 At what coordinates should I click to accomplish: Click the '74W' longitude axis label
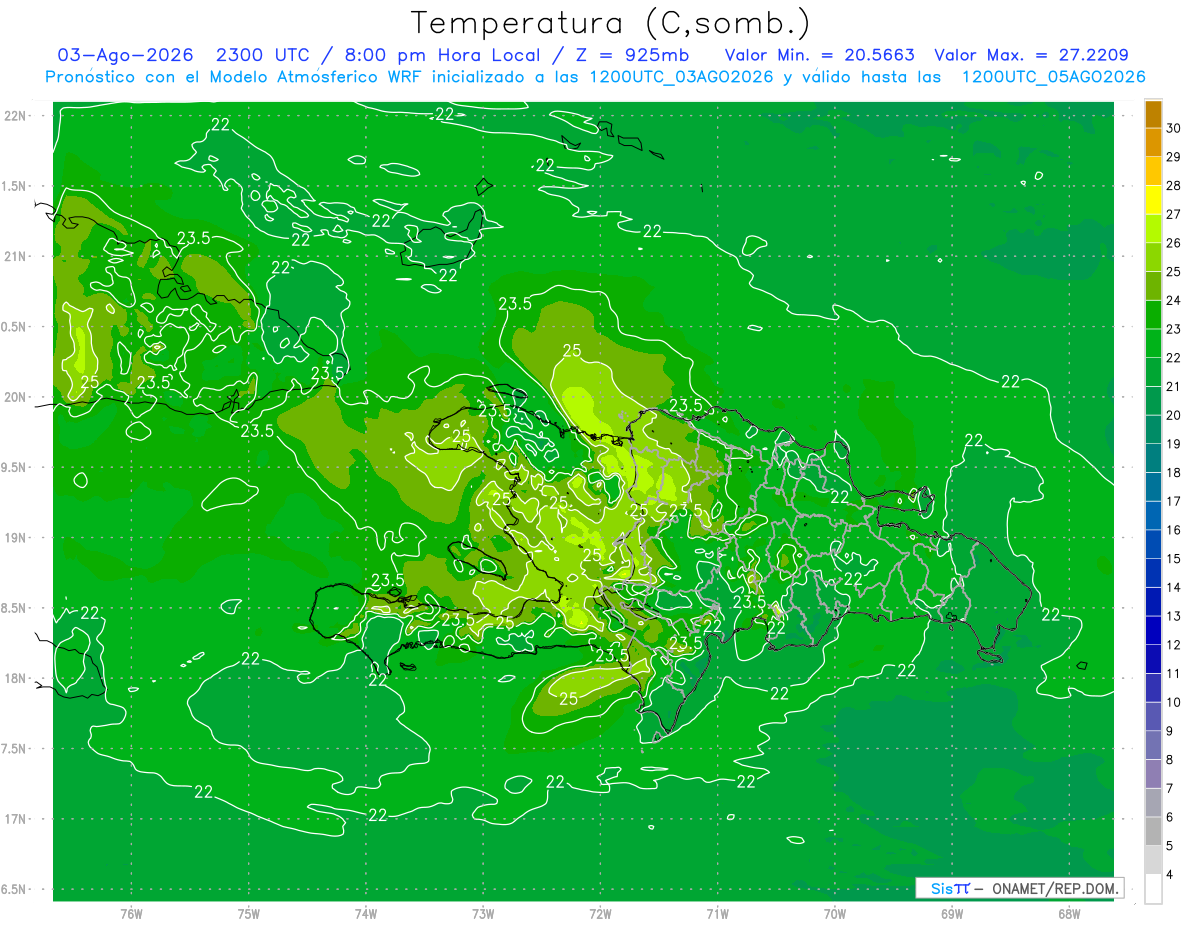click(366, 913)
